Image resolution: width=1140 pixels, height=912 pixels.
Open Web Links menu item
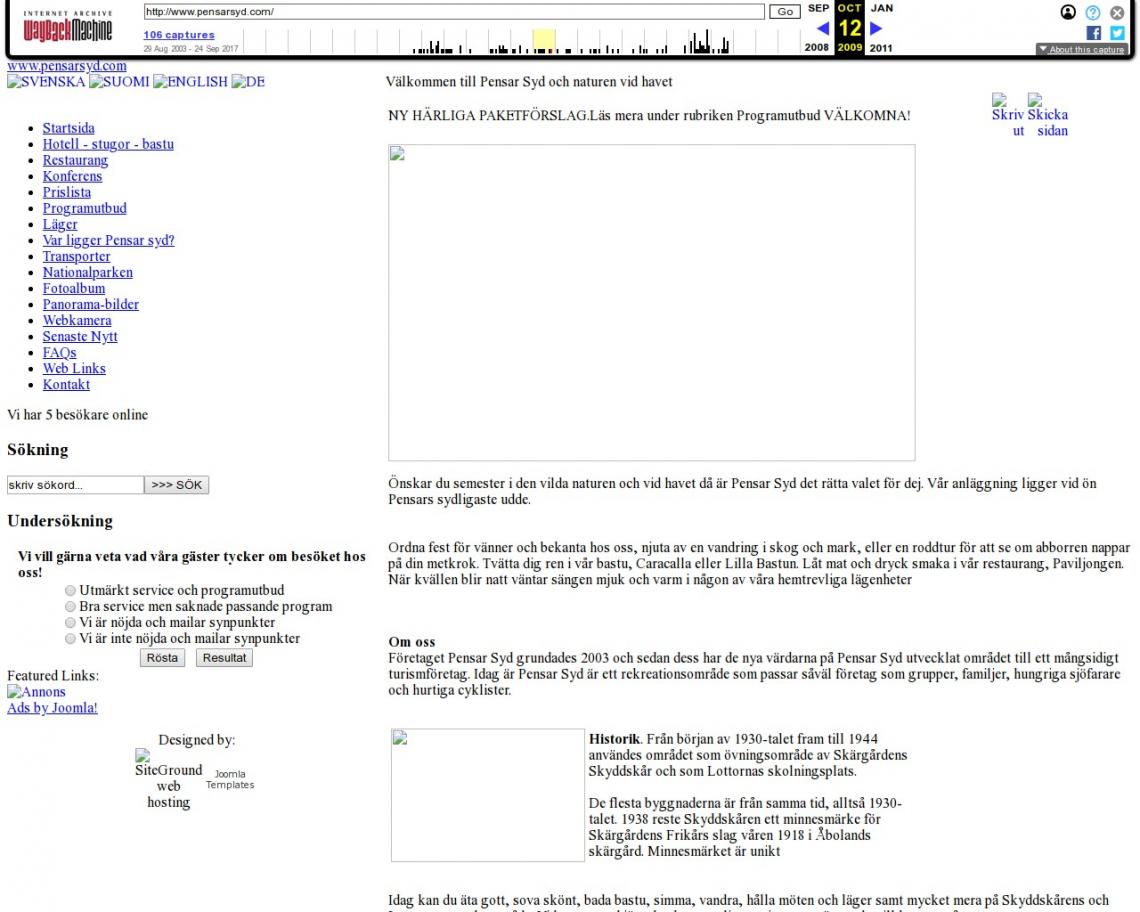click(74, 368)
